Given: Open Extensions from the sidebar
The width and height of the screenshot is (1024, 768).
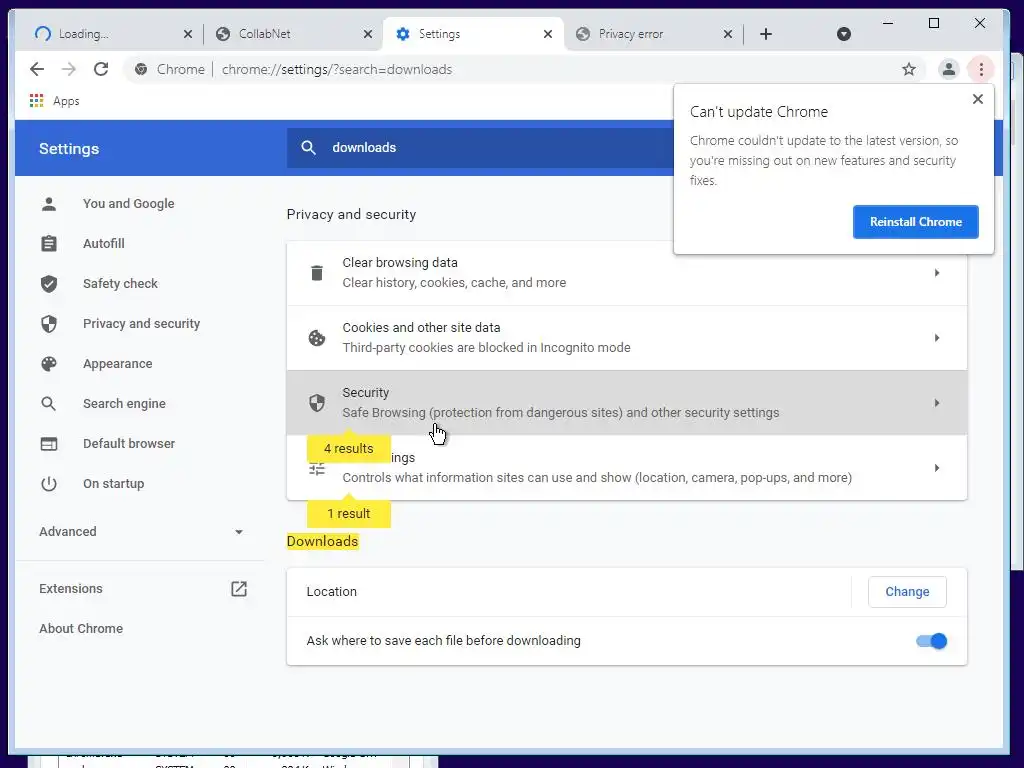Looking at the screenshot, I should point(71,588).
